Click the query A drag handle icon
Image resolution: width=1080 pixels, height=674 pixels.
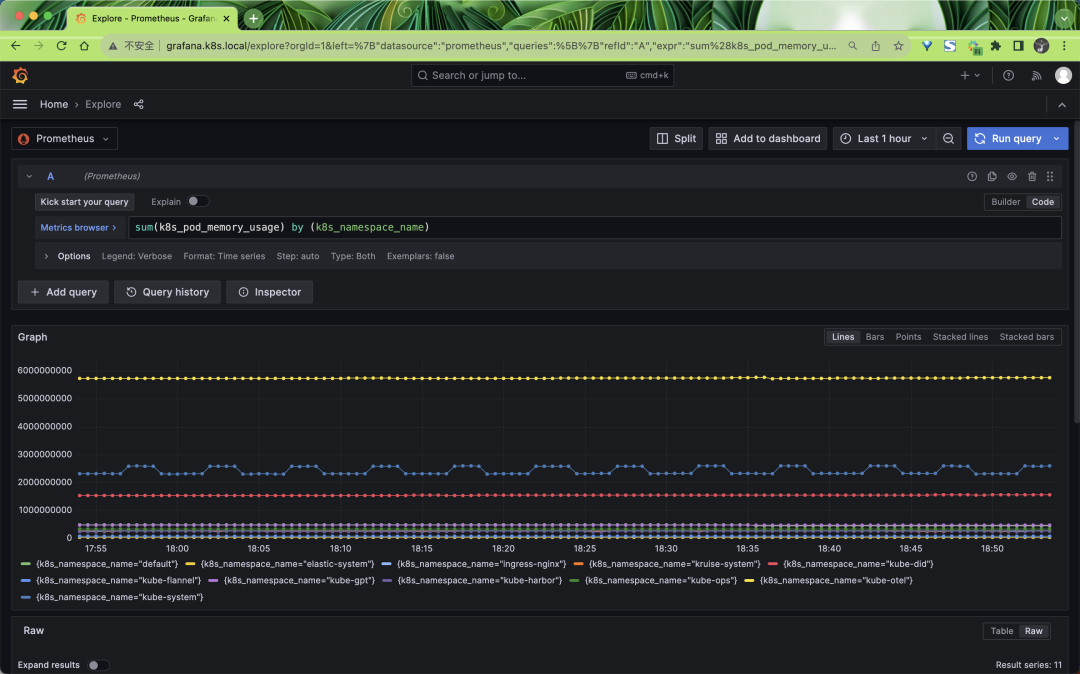[1050, 176]
